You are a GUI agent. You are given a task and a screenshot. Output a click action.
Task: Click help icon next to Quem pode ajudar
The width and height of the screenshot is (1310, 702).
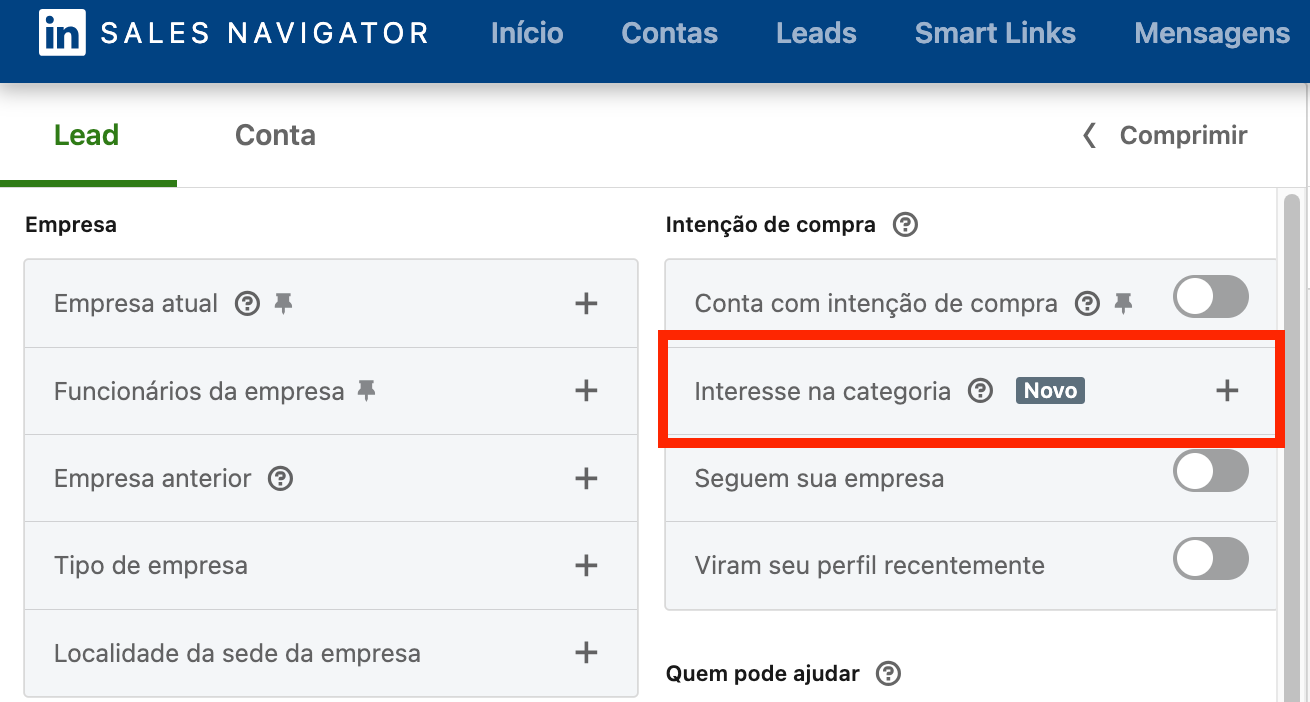click(888, 673)
